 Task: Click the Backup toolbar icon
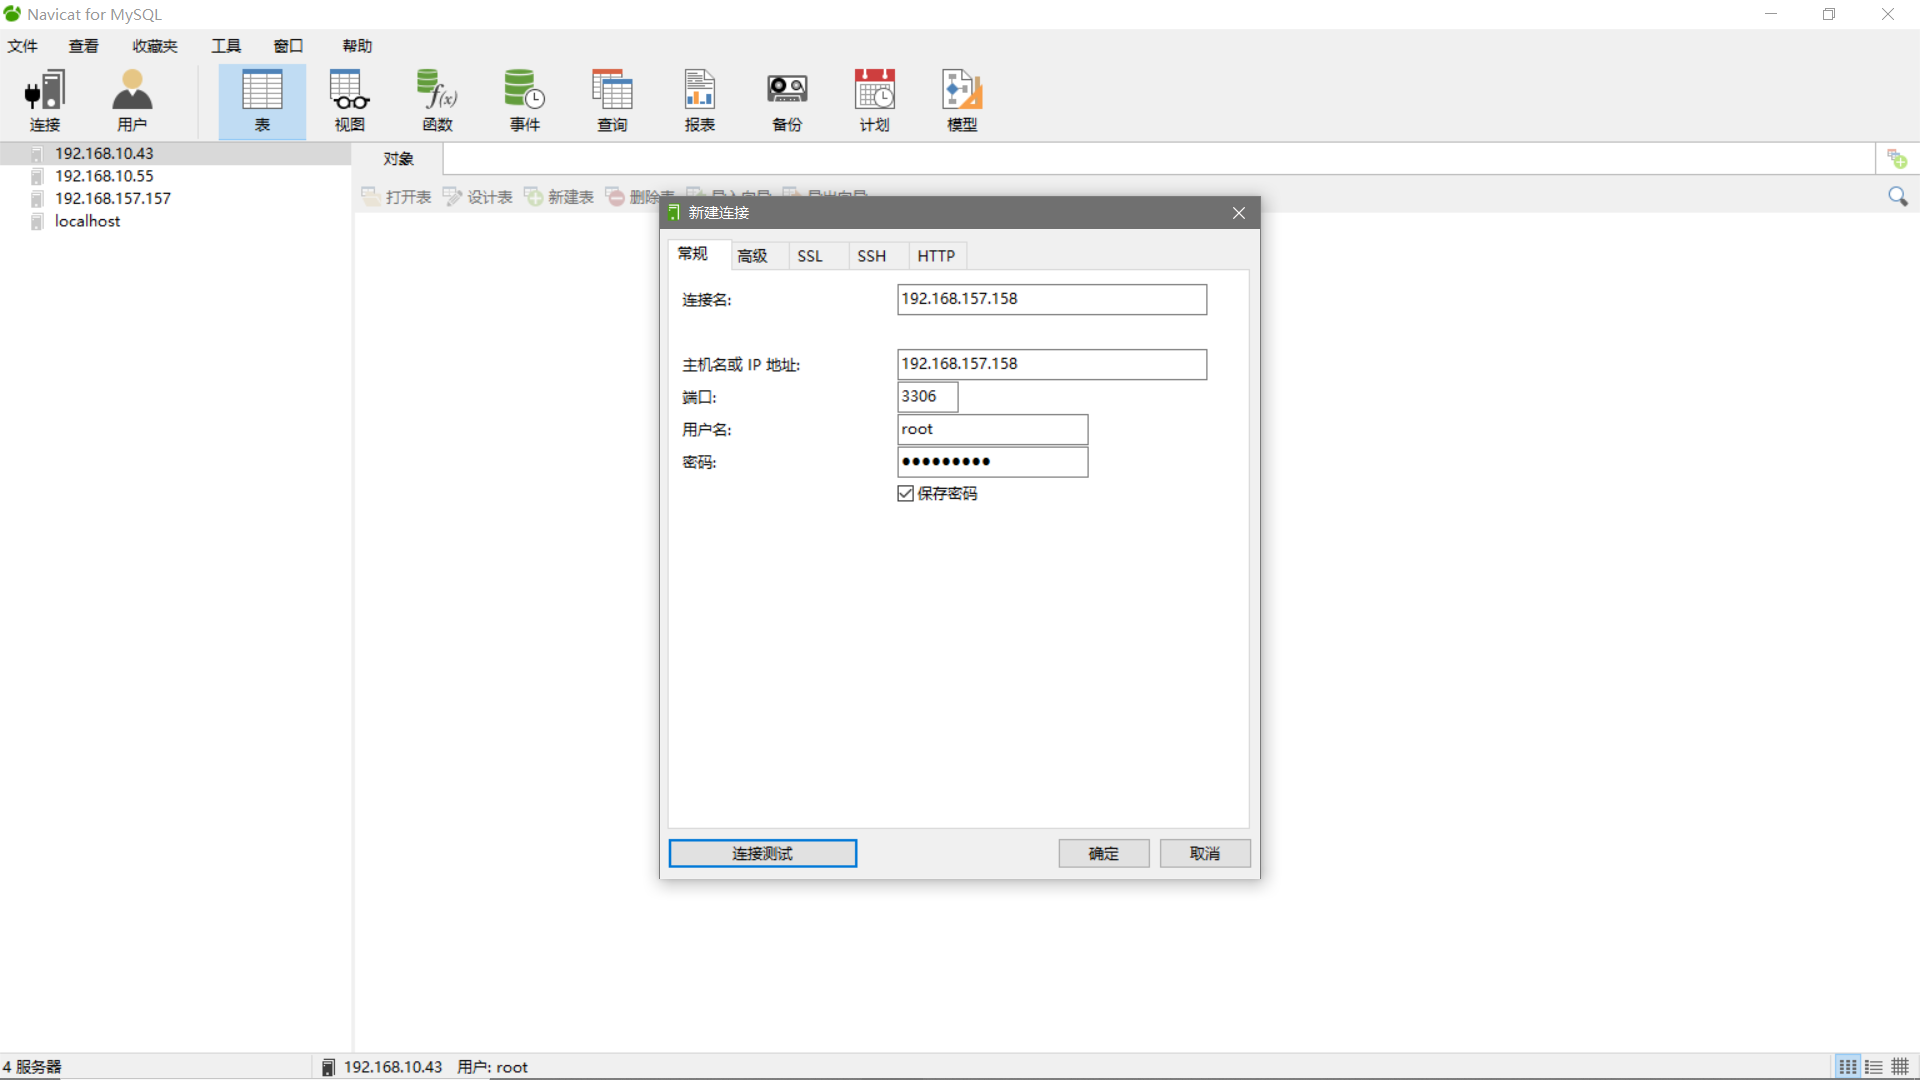point(787,100)
